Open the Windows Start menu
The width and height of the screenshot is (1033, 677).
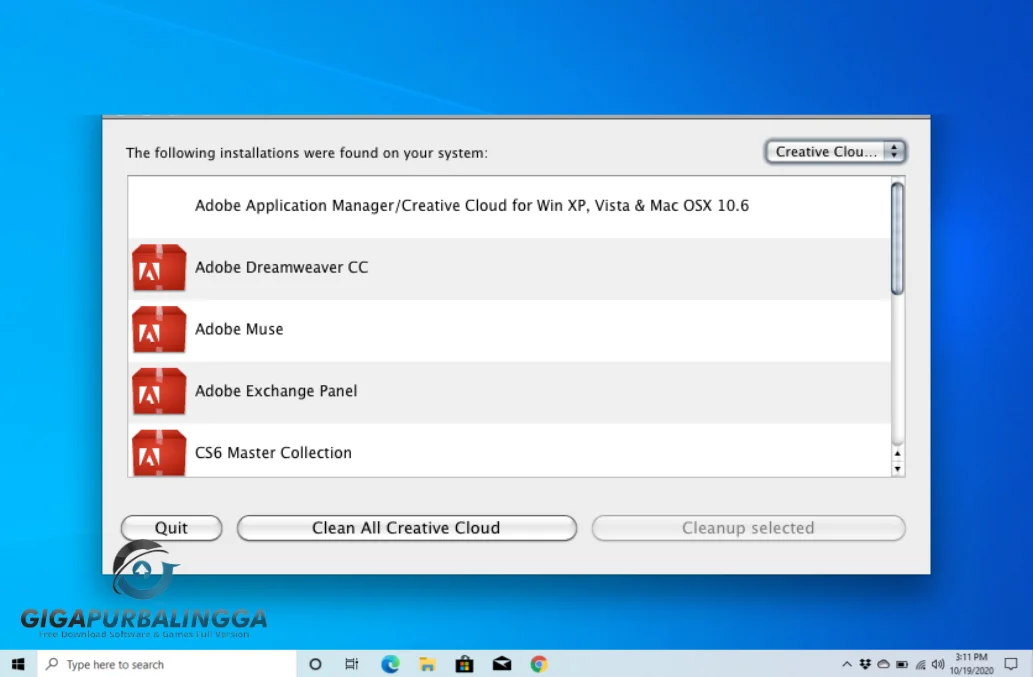[18, 664]
